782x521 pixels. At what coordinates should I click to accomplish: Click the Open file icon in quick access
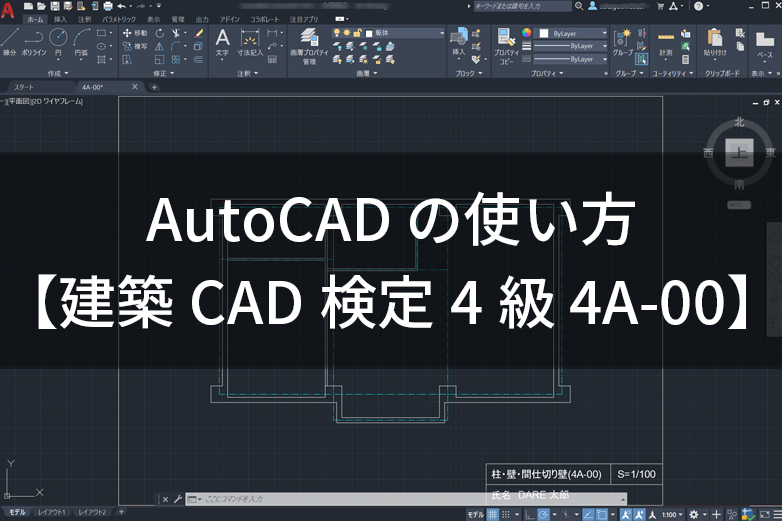click(x=41, y=6)
